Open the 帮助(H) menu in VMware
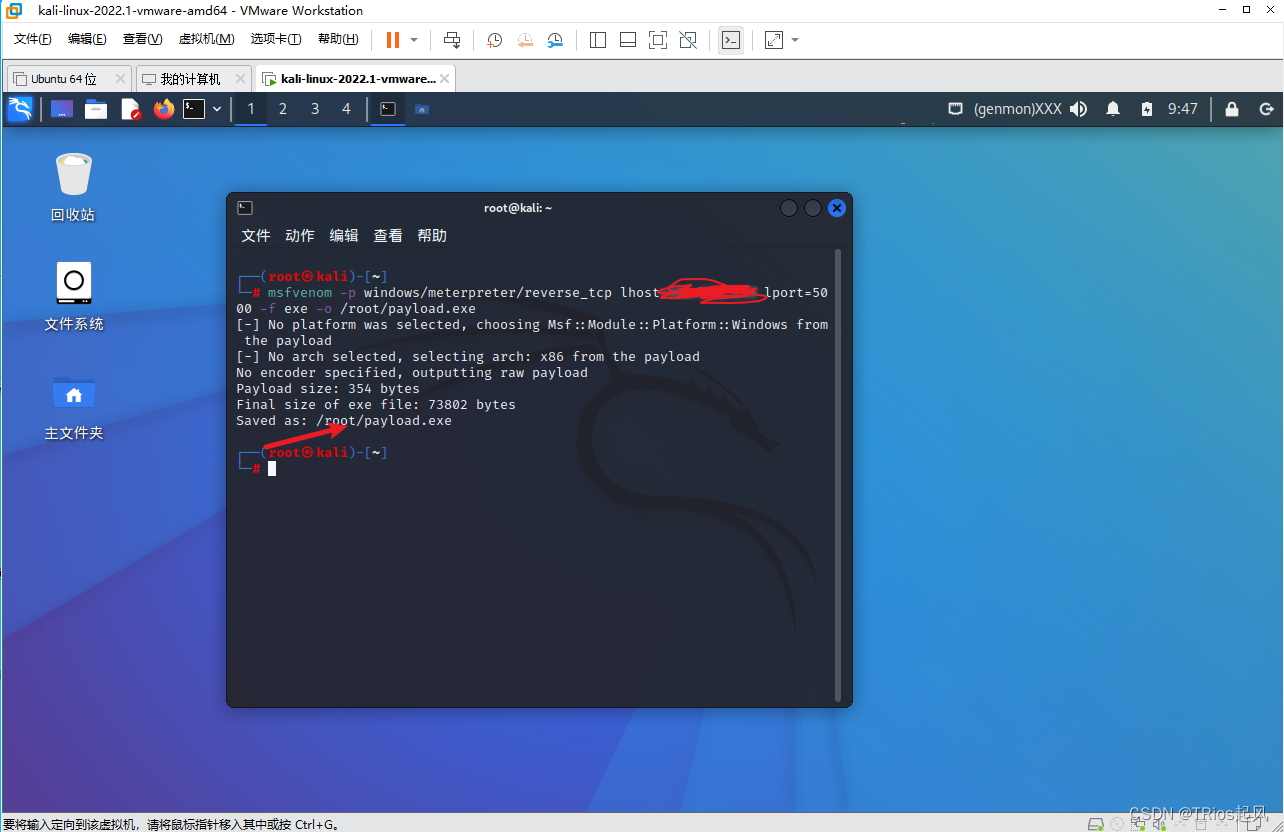The image size is (1284, 832). (338, 39)
